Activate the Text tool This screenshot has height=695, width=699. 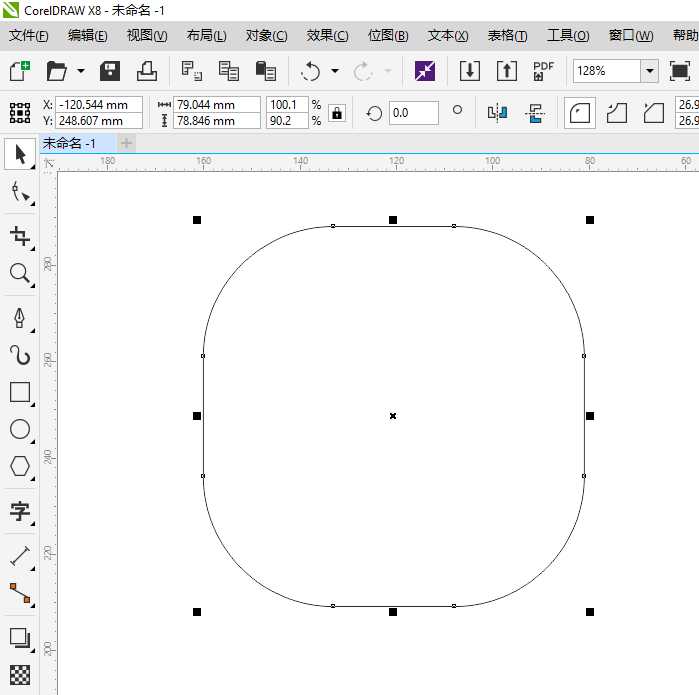click(x=19, y=512)
